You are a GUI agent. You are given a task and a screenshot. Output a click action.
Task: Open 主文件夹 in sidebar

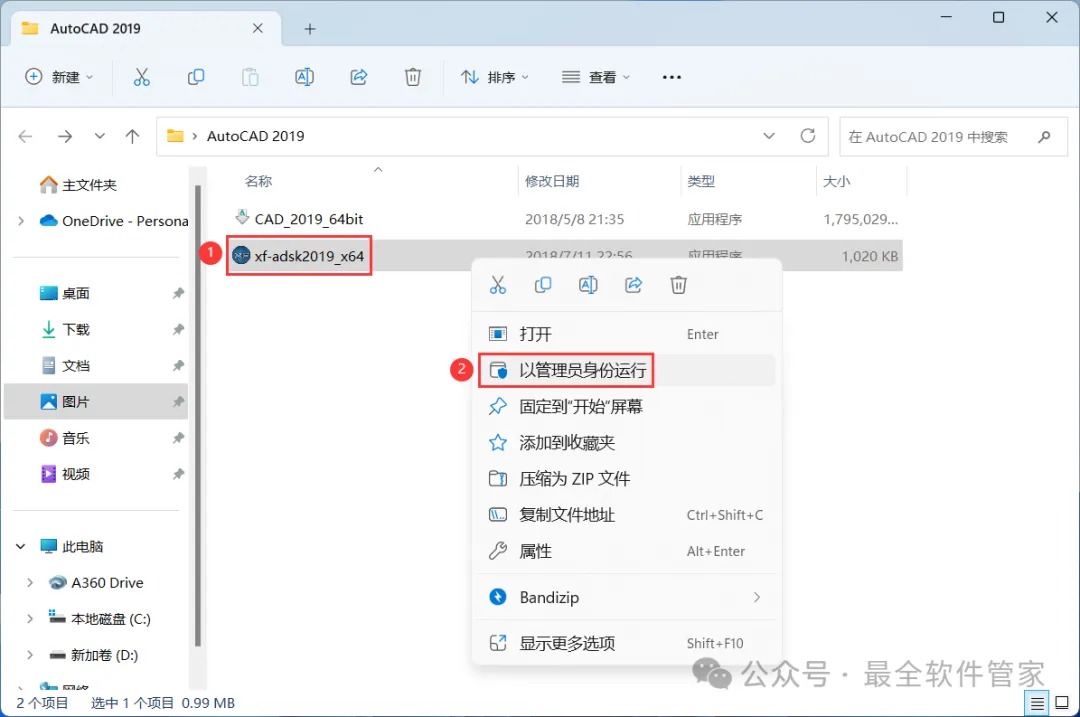[x=79, y=185]
